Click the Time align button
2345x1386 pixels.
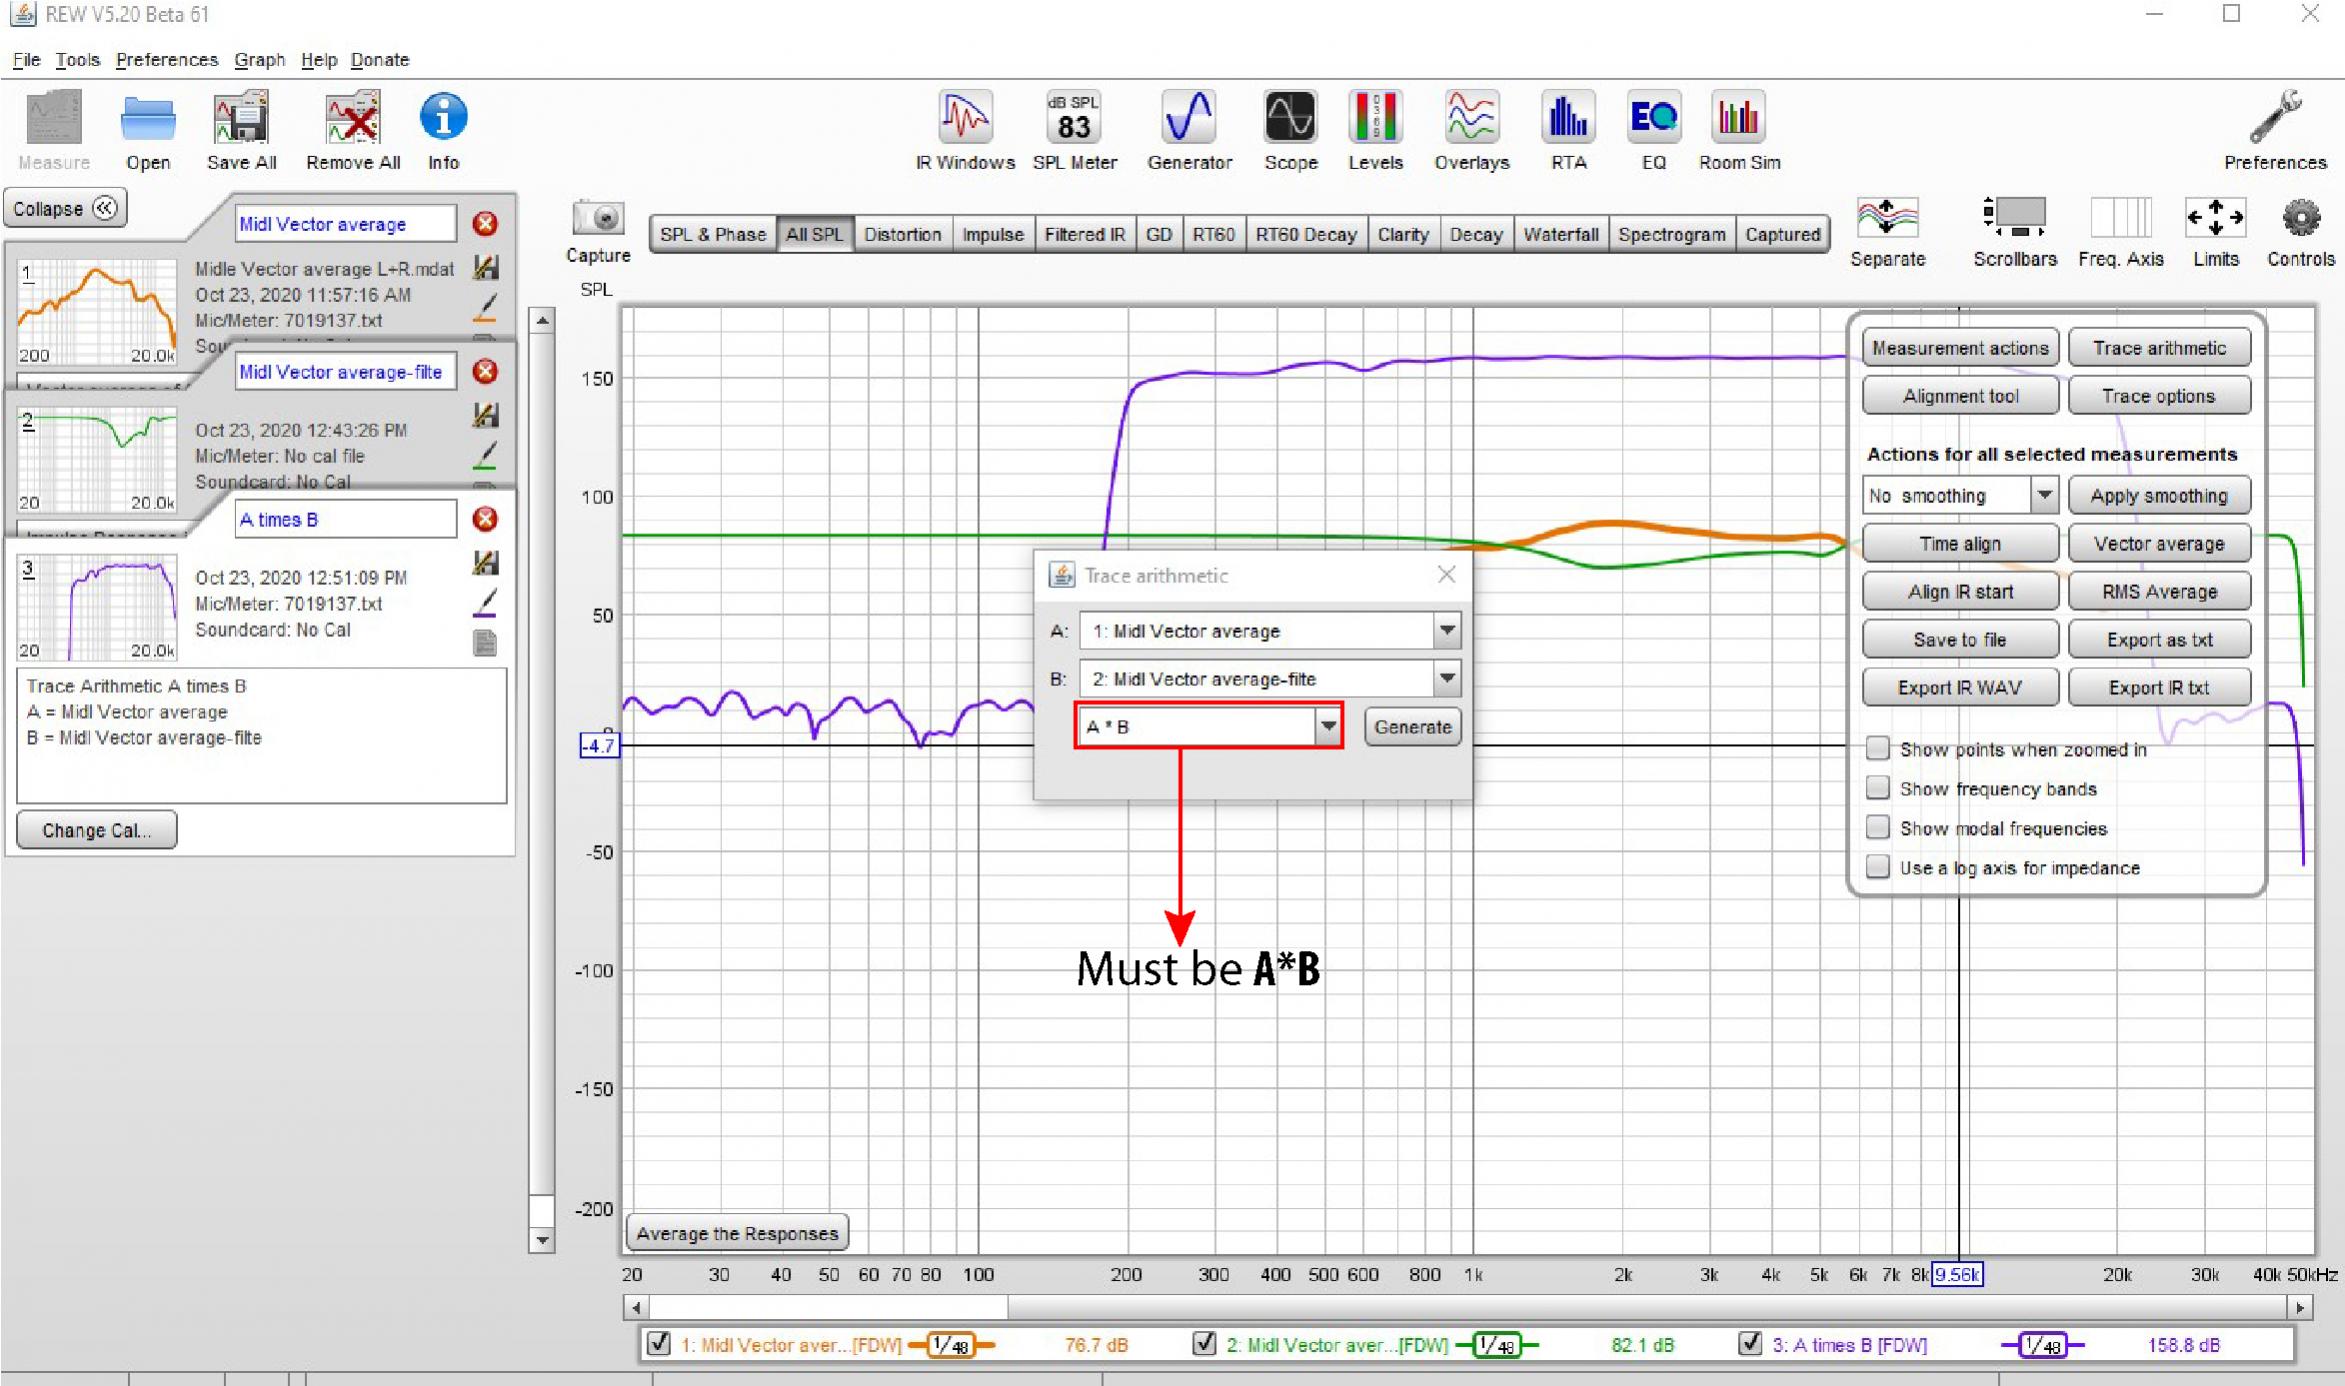[x=1960, y=544]
